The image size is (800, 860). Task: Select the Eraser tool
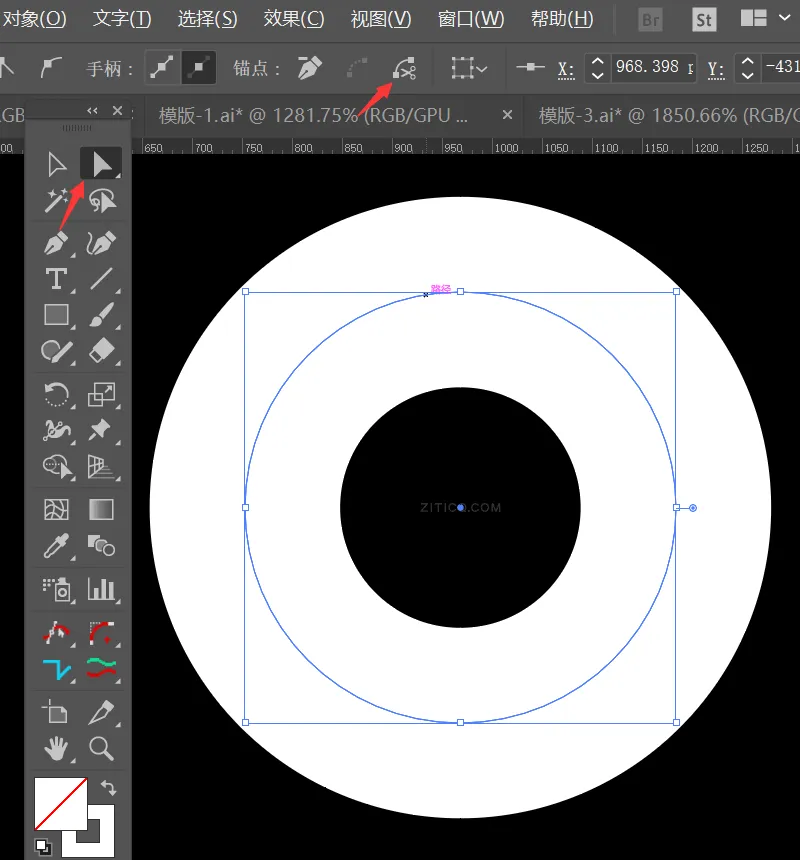[102, 351]
